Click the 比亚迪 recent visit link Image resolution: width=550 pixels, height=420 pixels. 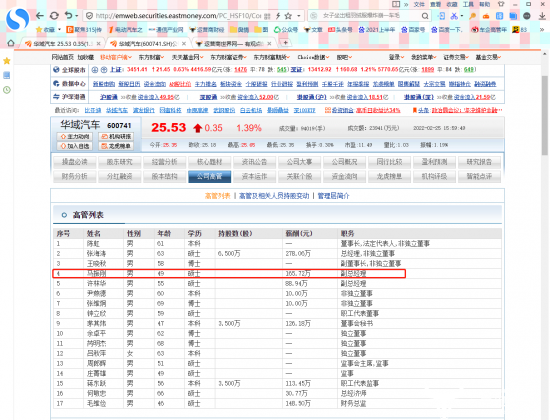click(93, 110)
